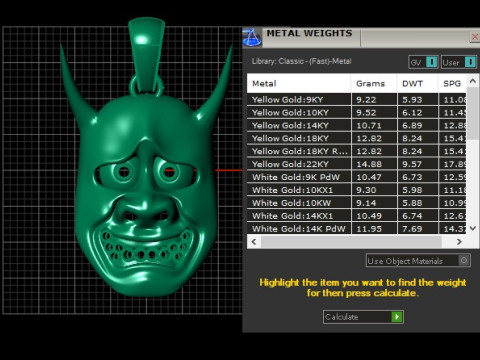Click the horizontal scroll right arrow
The height and width of the screenshot is (360, 480).
(x=459, y=242)
